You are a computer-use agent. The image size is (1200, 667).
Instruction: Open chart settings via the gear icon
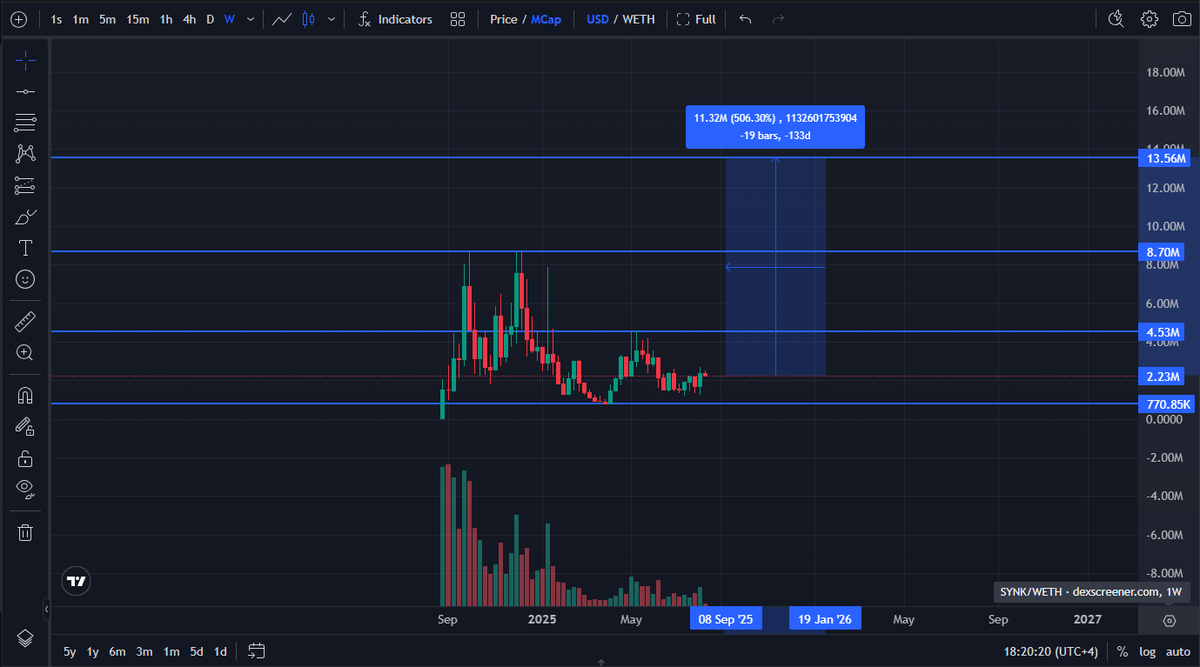pyautogui.click(x=1148, y=18)
